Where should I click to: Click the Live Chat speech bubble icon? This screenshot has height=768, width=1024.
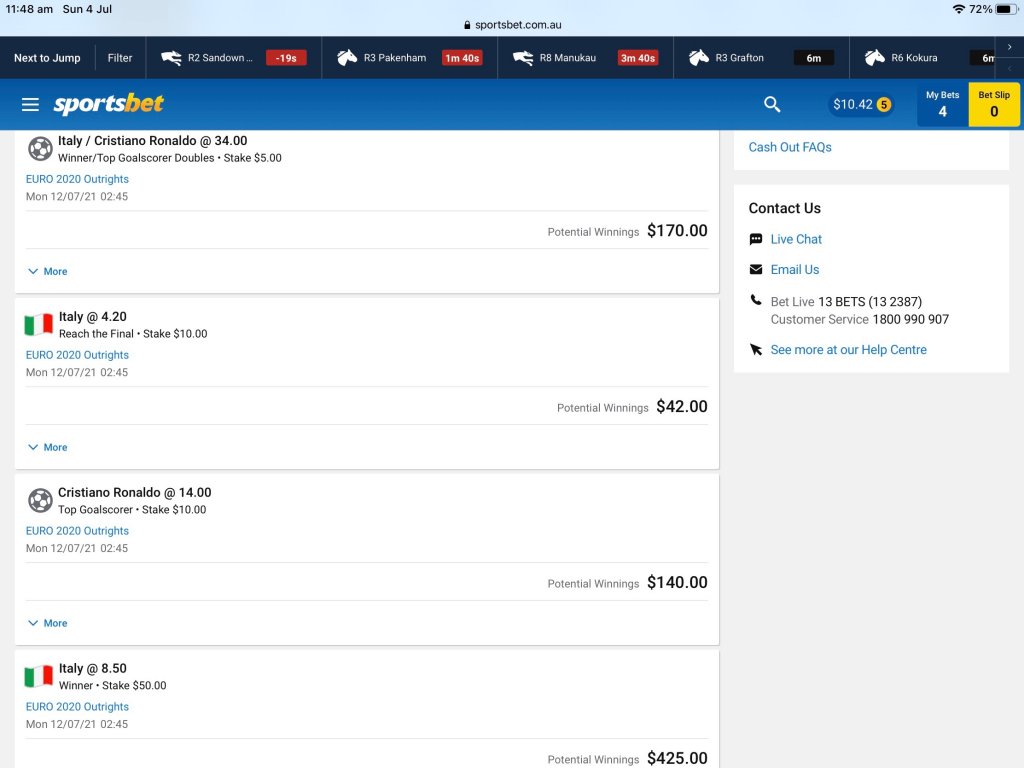pos(756,239)
